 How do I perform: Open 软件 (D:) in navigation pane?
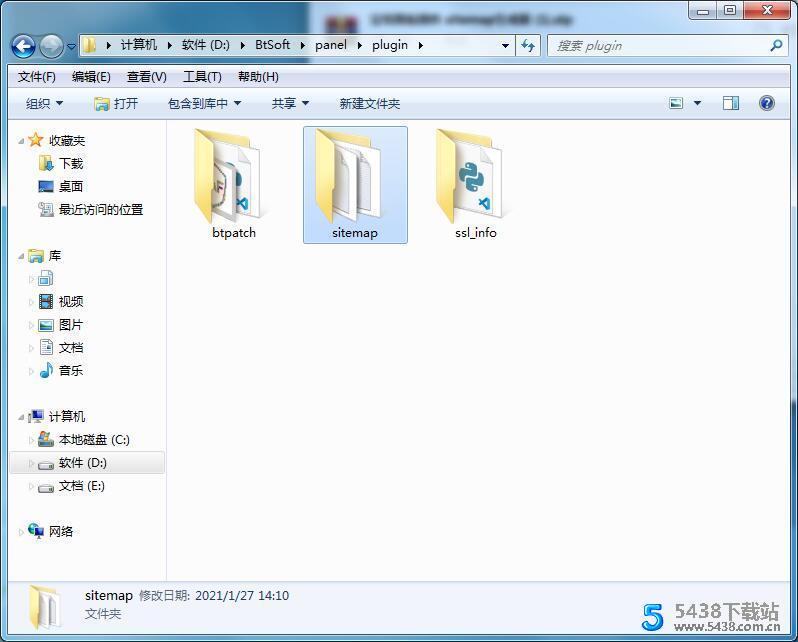pos(82,463)
